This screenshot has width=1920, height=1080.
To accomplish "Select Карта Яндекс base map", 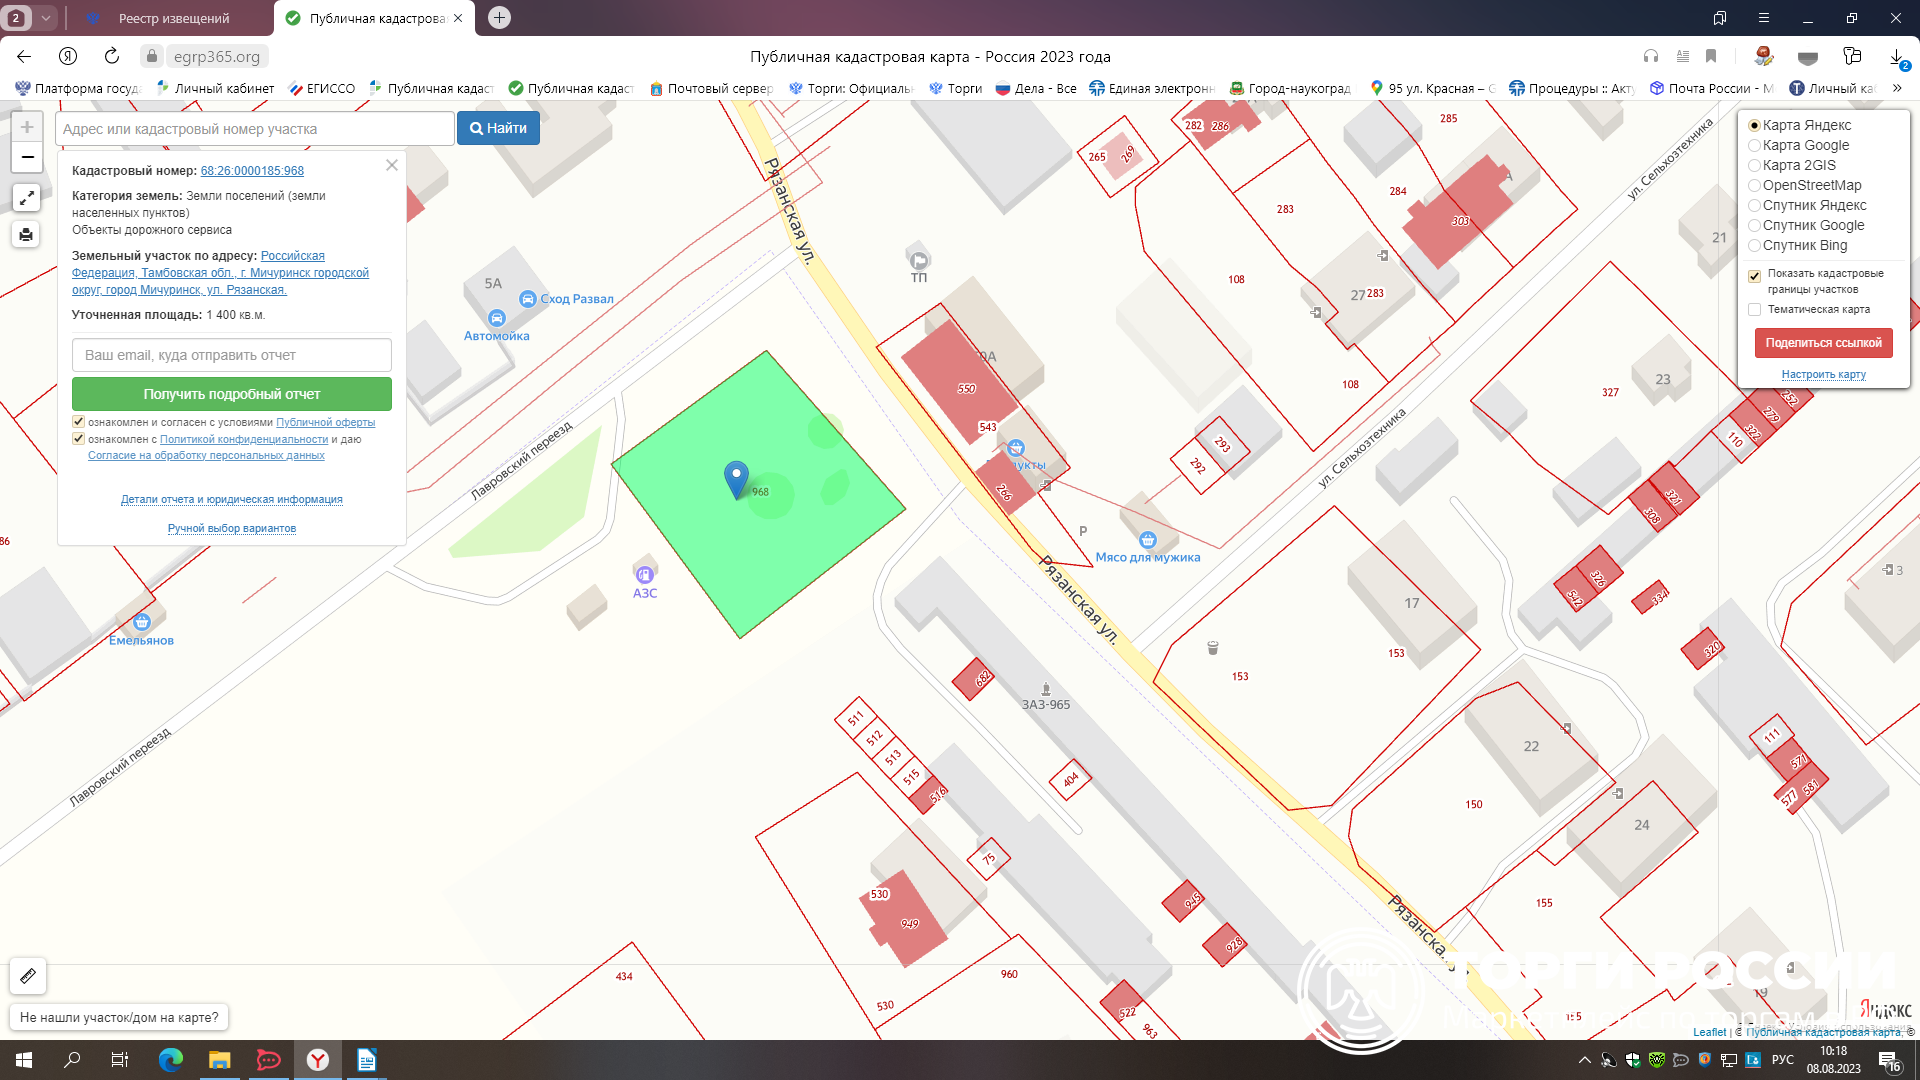I will [1754, 125].
